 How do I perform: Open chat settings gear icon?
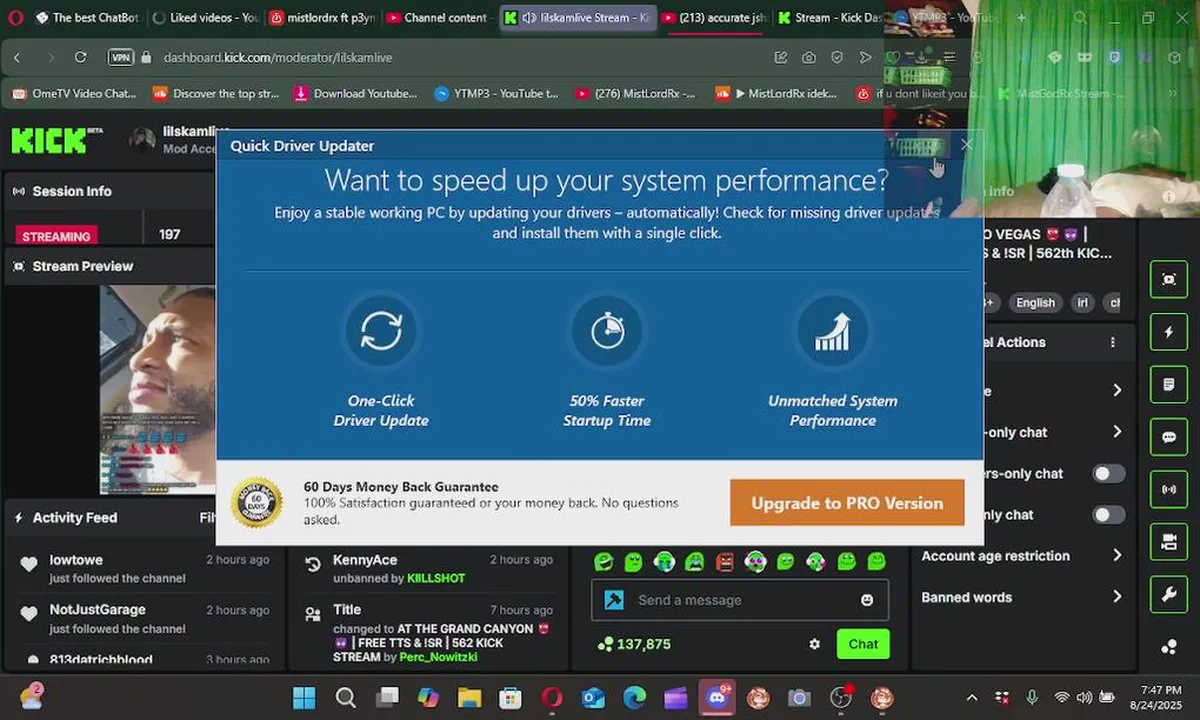(815, 644)
